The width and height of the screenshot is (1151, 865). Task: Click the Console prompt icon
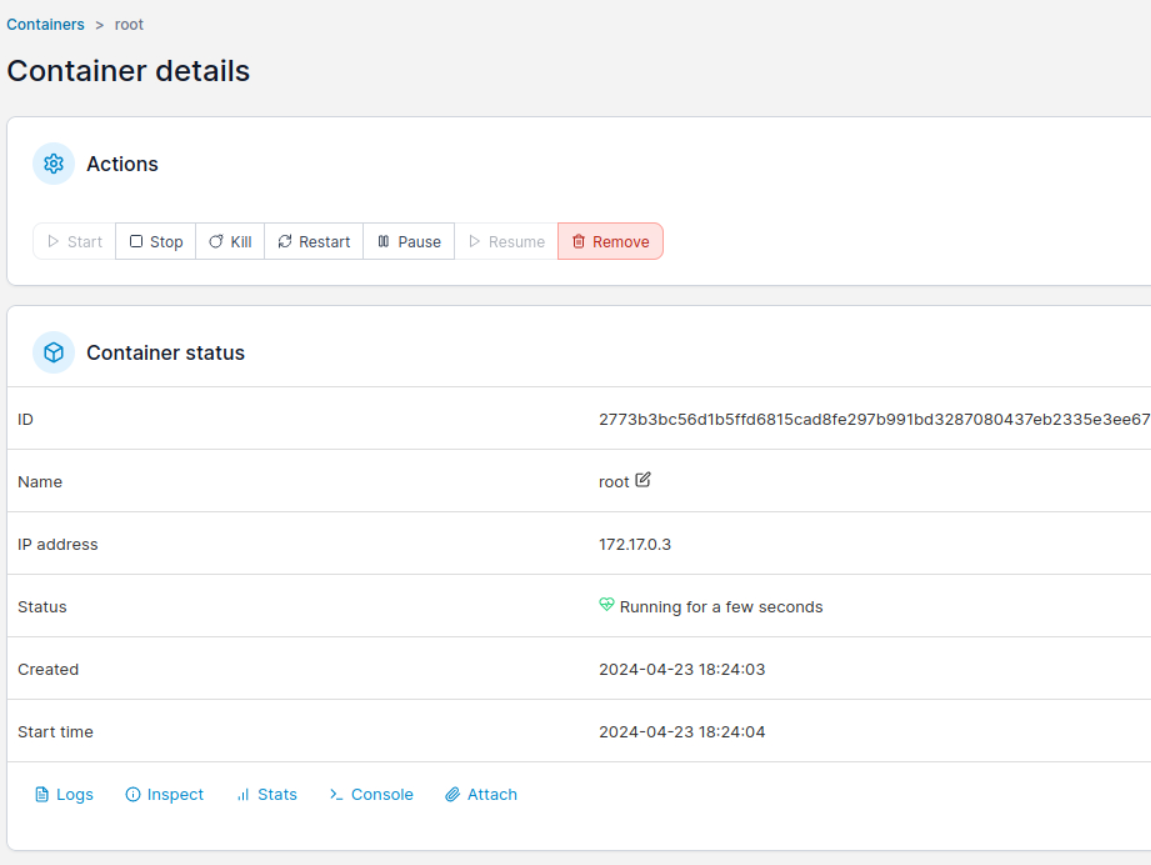337,795
